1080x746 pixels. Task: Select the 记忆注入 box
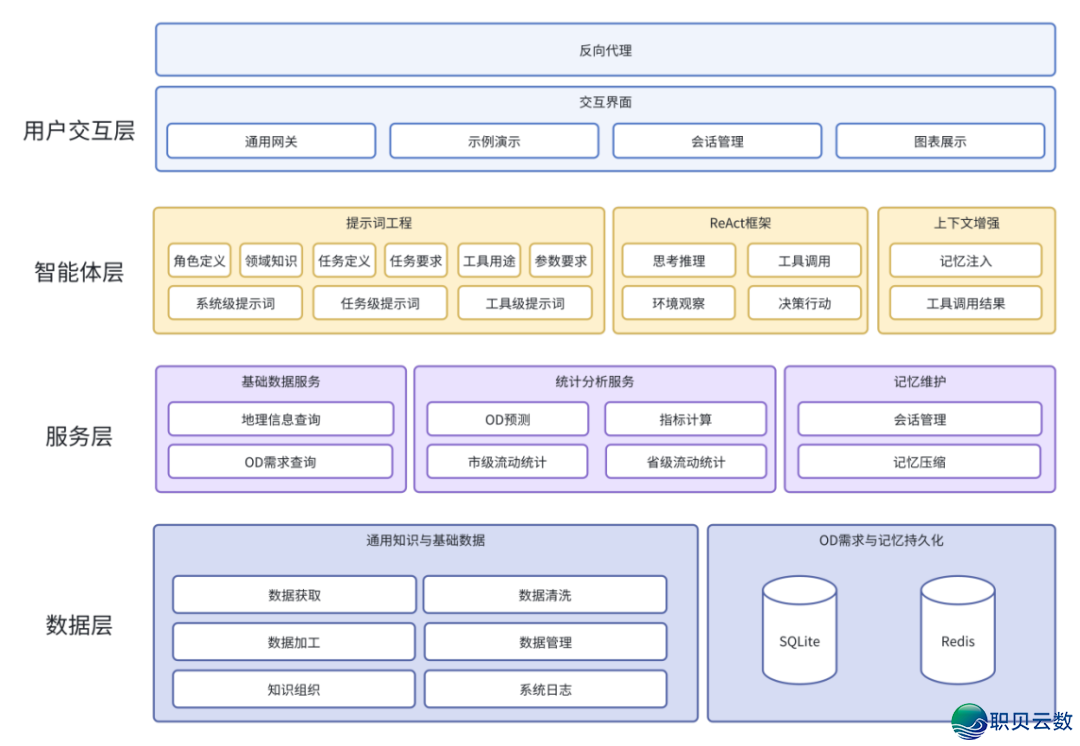click(965, 261)
